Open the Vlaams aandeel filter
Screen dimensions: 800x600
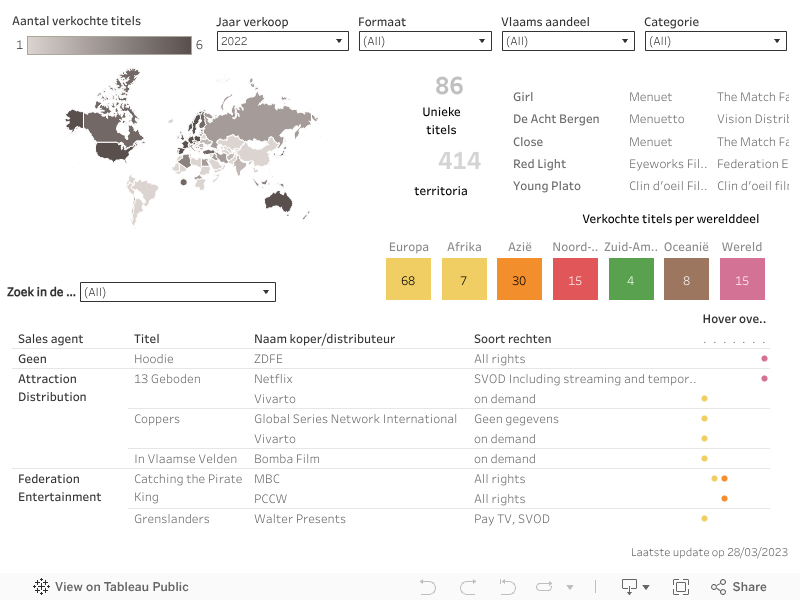567,41
